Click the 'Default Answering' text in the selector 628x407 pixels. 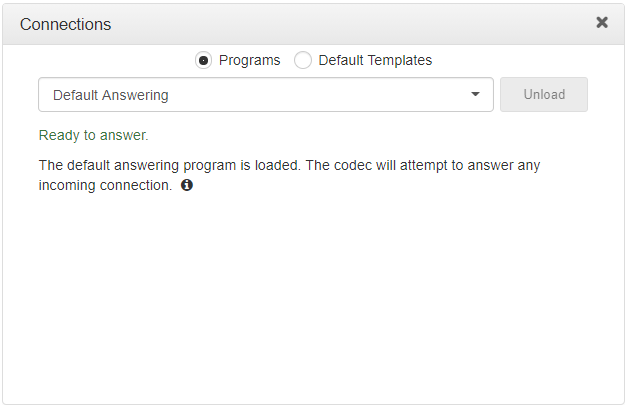(x=111, y=95)
